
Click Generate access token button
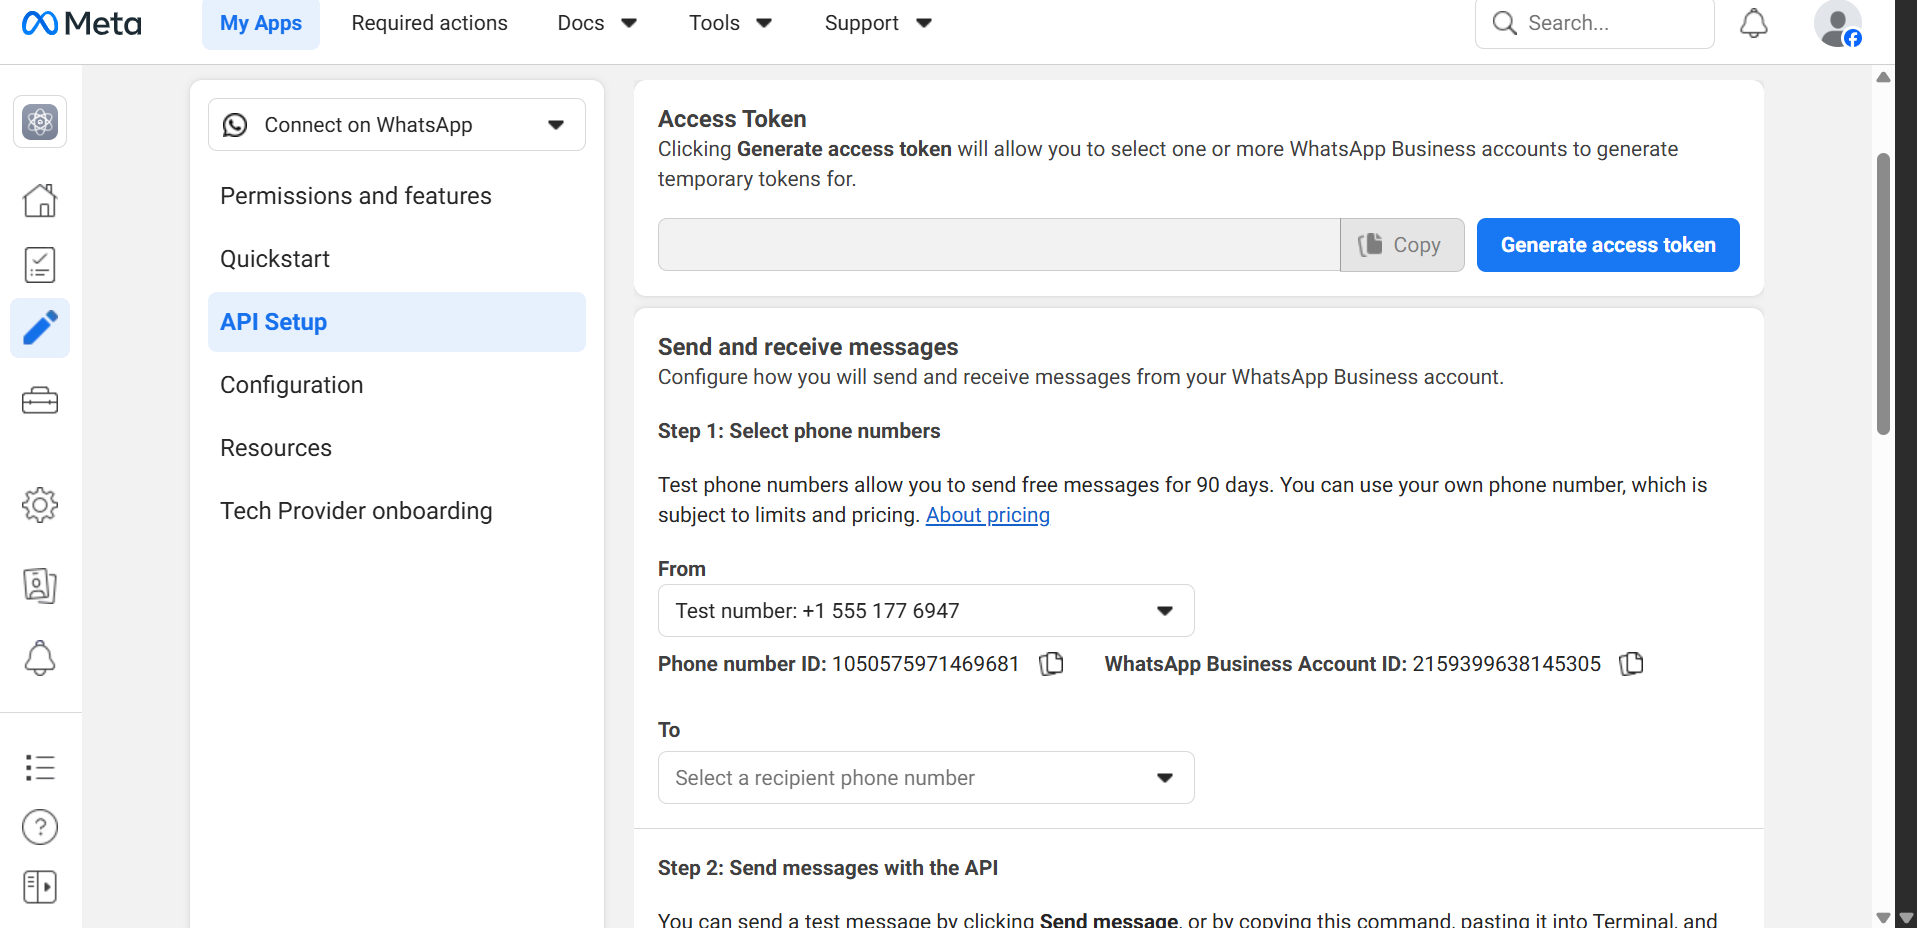coord(1608,245)
